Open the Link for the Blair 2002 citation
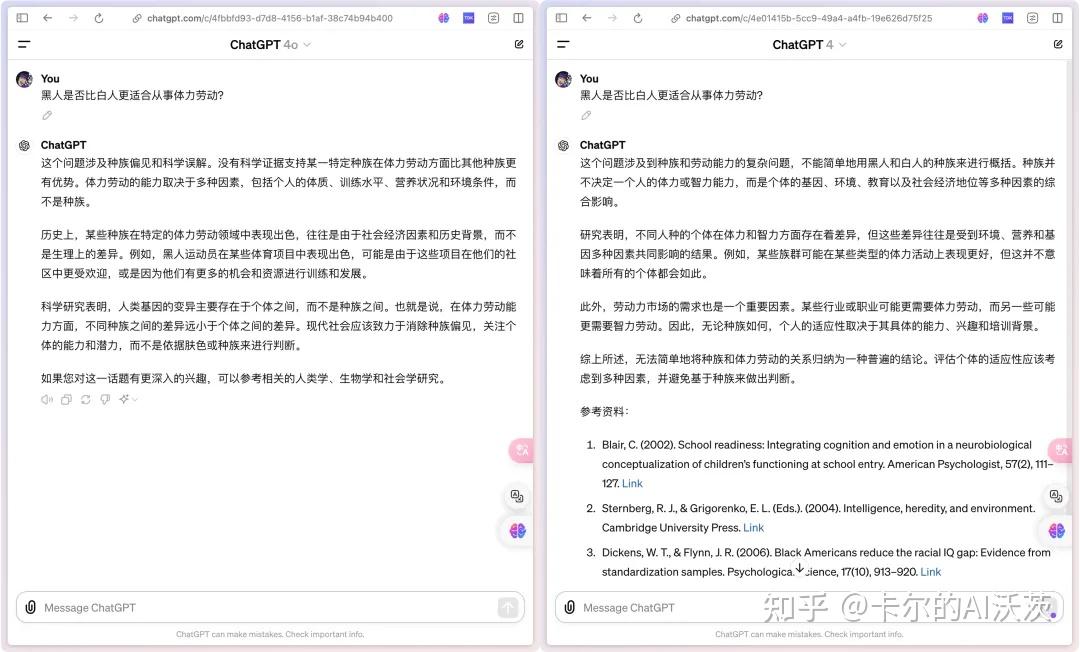 click(632, 483)
